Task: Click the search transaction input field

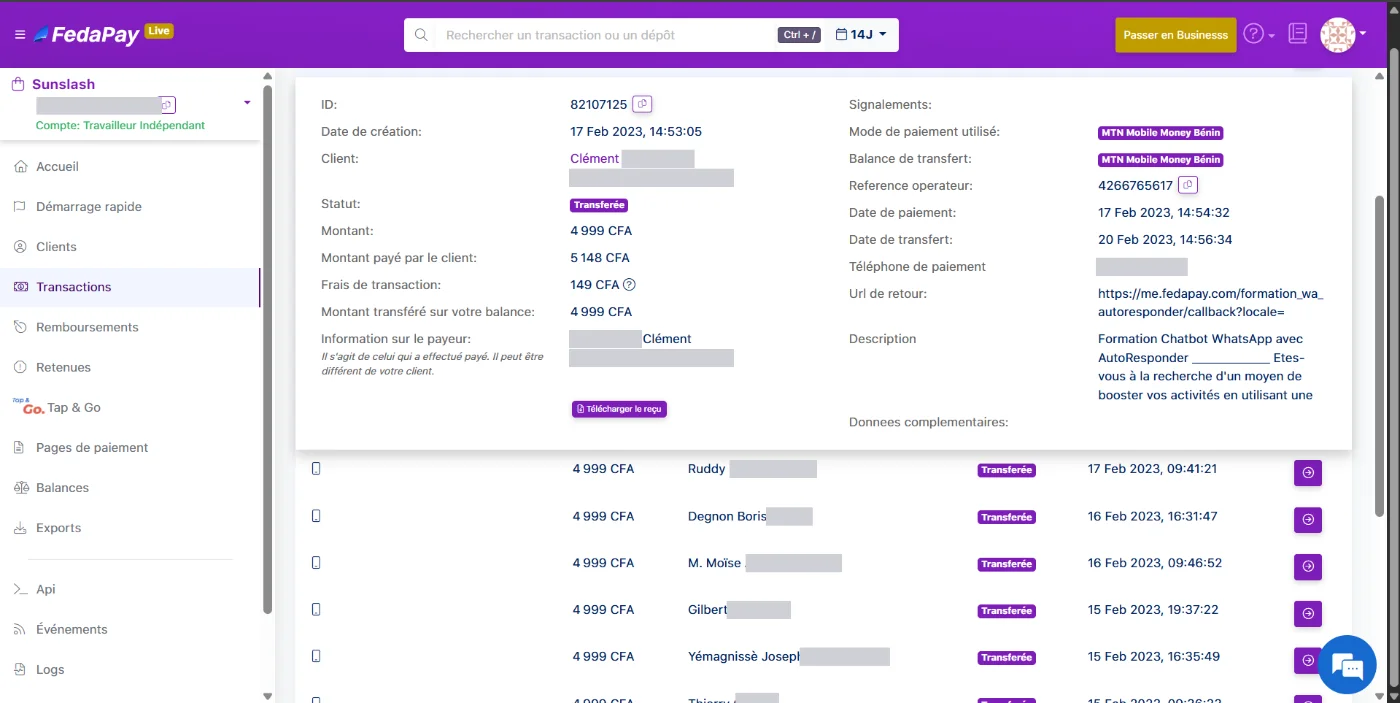Action: (x=605, y=35)
